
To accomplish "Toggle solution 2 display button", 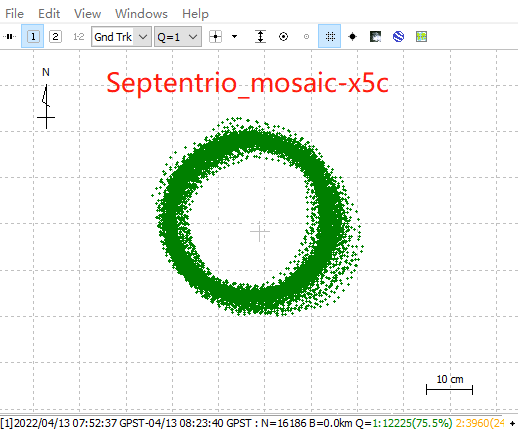I will [x=55, y=36].
